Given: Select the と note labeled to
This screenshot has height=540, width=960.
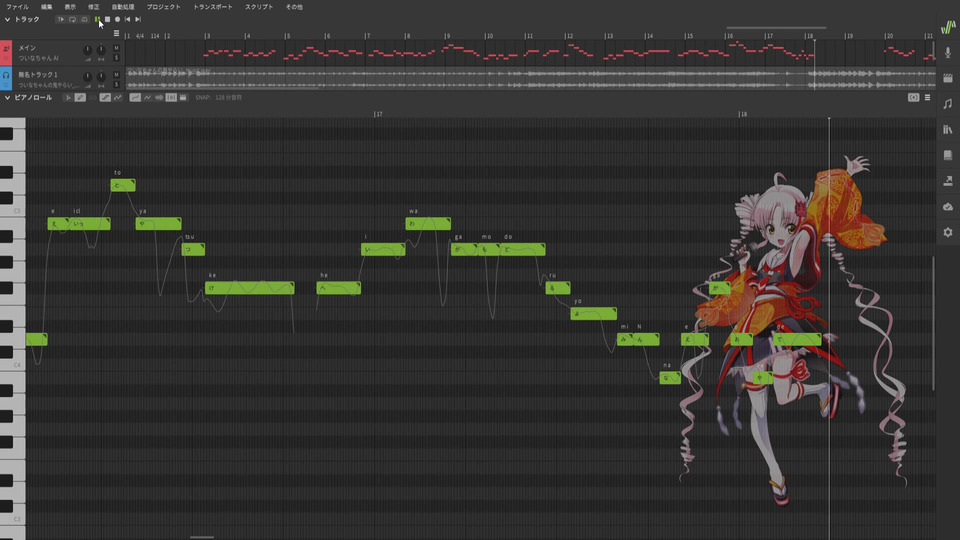Looking at the screenshot, I should point(123,185).
